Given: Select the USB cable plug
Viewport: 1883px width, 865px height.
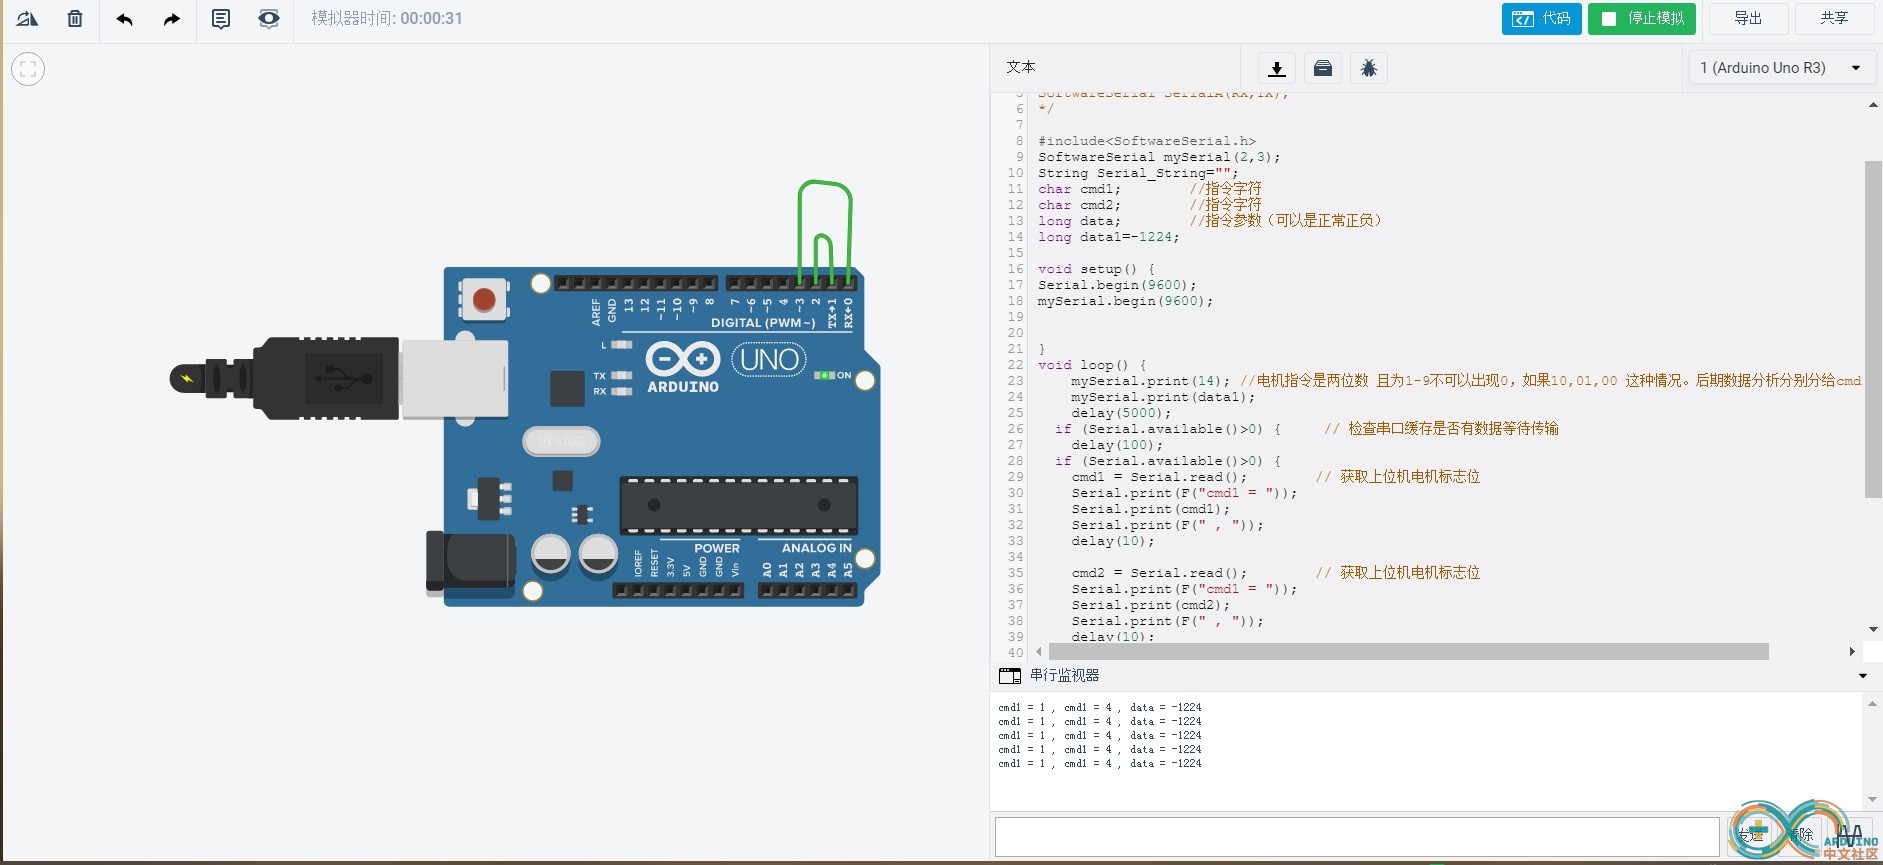Looking at the screenshot, I should coord(340,378).
